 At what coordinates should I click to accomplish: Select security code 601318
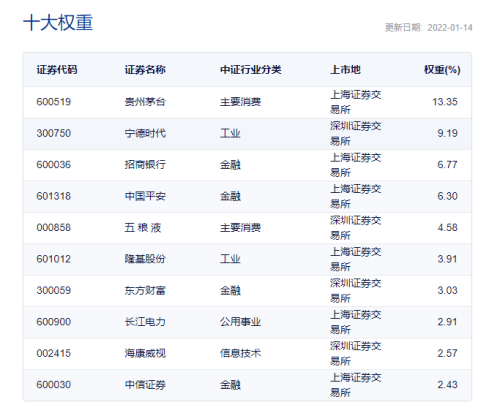click(x=54, y=196)
